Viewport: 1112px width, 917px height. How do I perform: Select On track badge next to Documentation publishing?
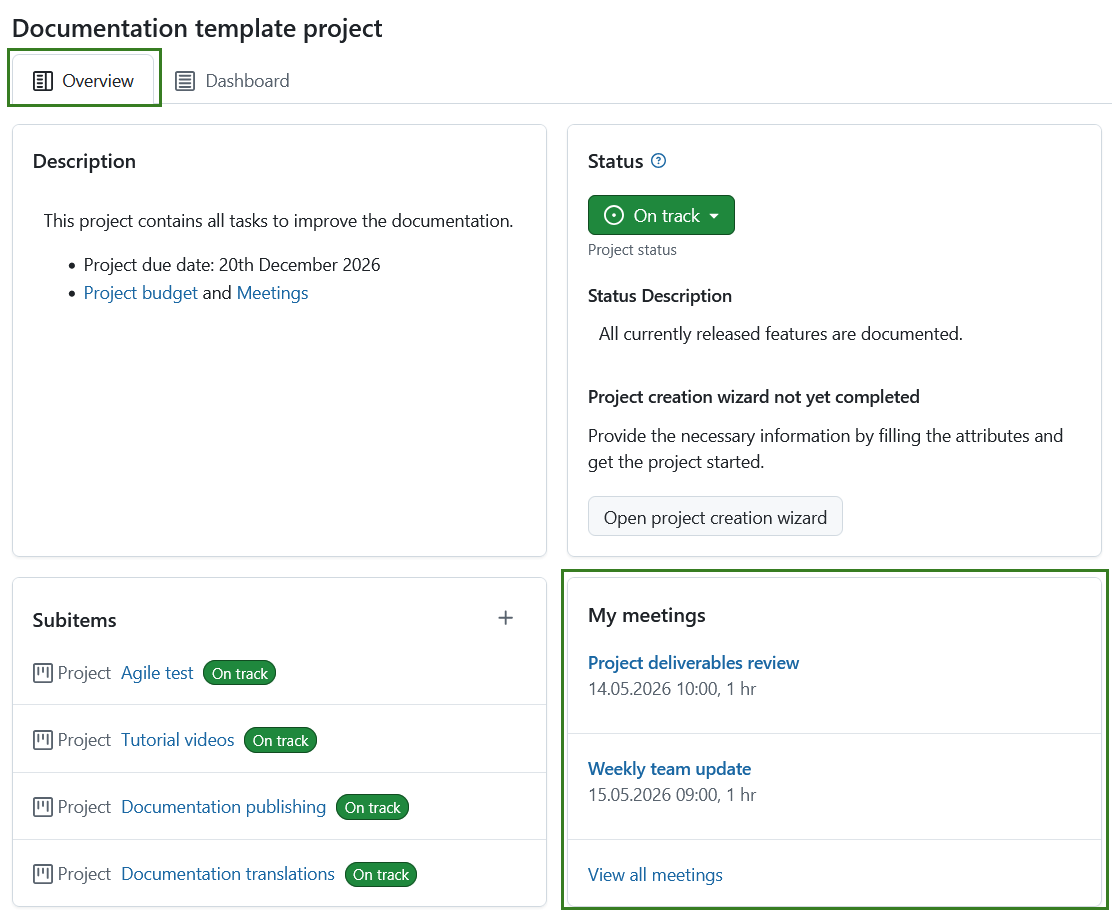tap(372, 807)
